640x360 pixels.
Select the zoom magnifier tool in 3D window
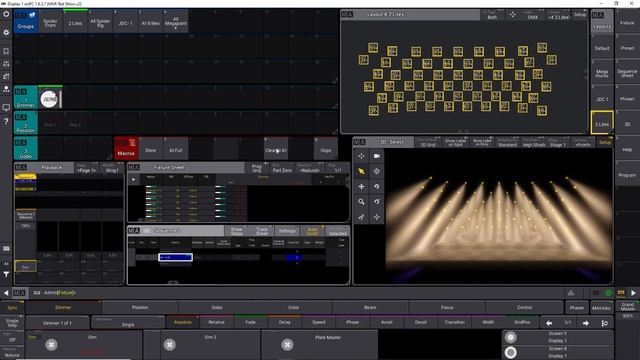point(361,202)
